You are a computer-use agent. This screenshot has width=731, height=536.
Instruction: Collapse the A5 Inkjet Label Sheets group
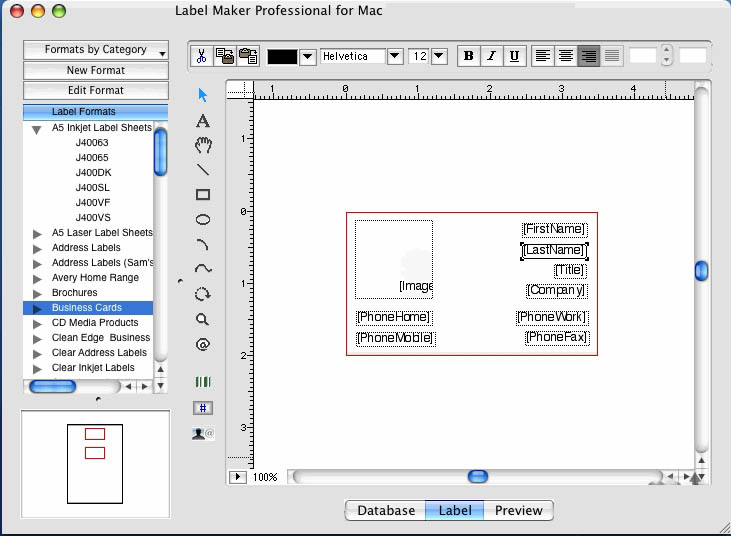click(x=36, y=130)
